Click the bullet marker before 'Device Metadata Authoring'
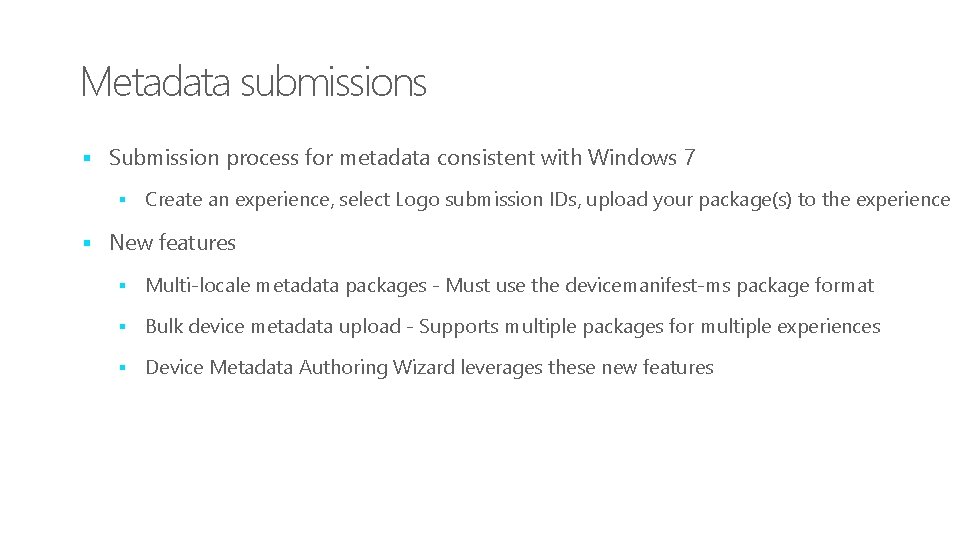Image resolution: width=960 pixels, height=540 pixels. click(122, 368)
